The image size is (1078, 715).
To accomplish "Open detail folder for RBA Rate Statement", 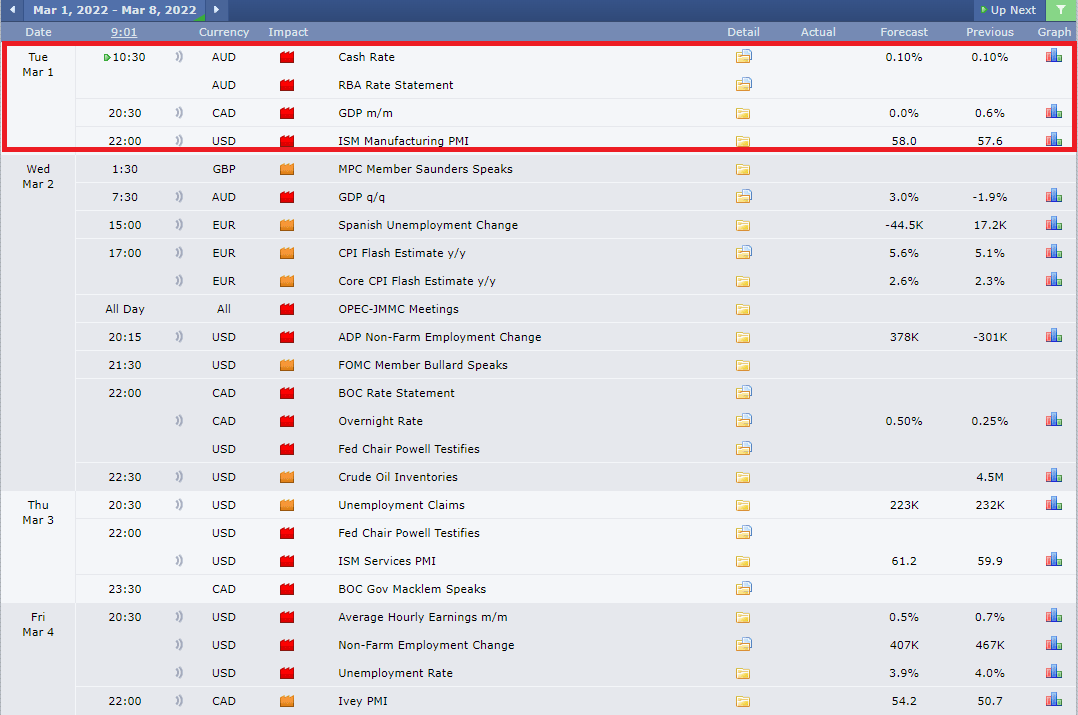I will [x=743, y=85].
